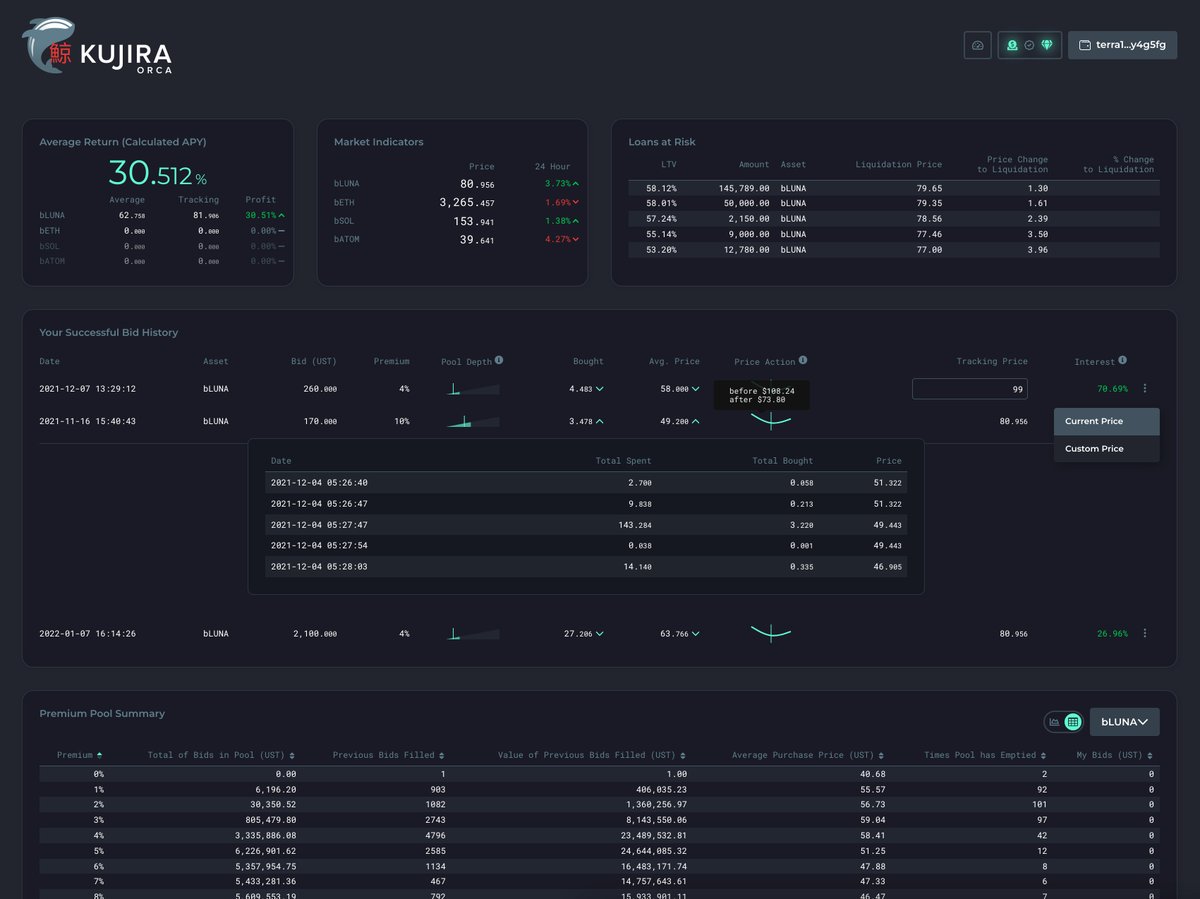1200x899 pixels.
Task: Collapse bought details chevron next to 3.478
Action: pyautogui.click(x=600, y=421)
